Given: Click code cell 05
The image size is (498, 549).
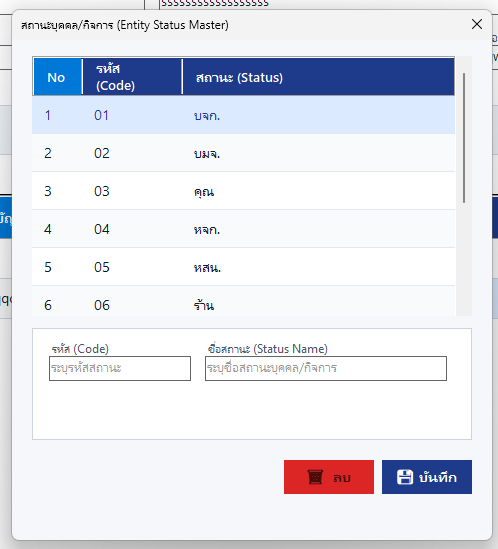Looking at the screenshot, I should (x=102, y=267).
